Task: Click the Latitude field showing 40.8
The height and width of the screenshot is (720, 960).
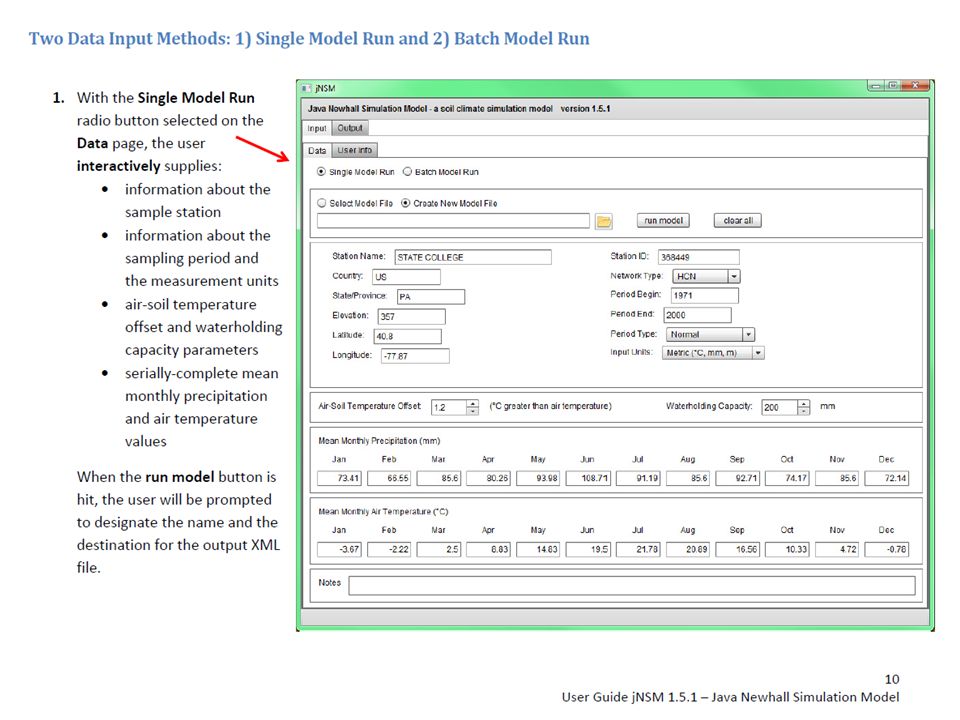Action: (x=407, y=336)
